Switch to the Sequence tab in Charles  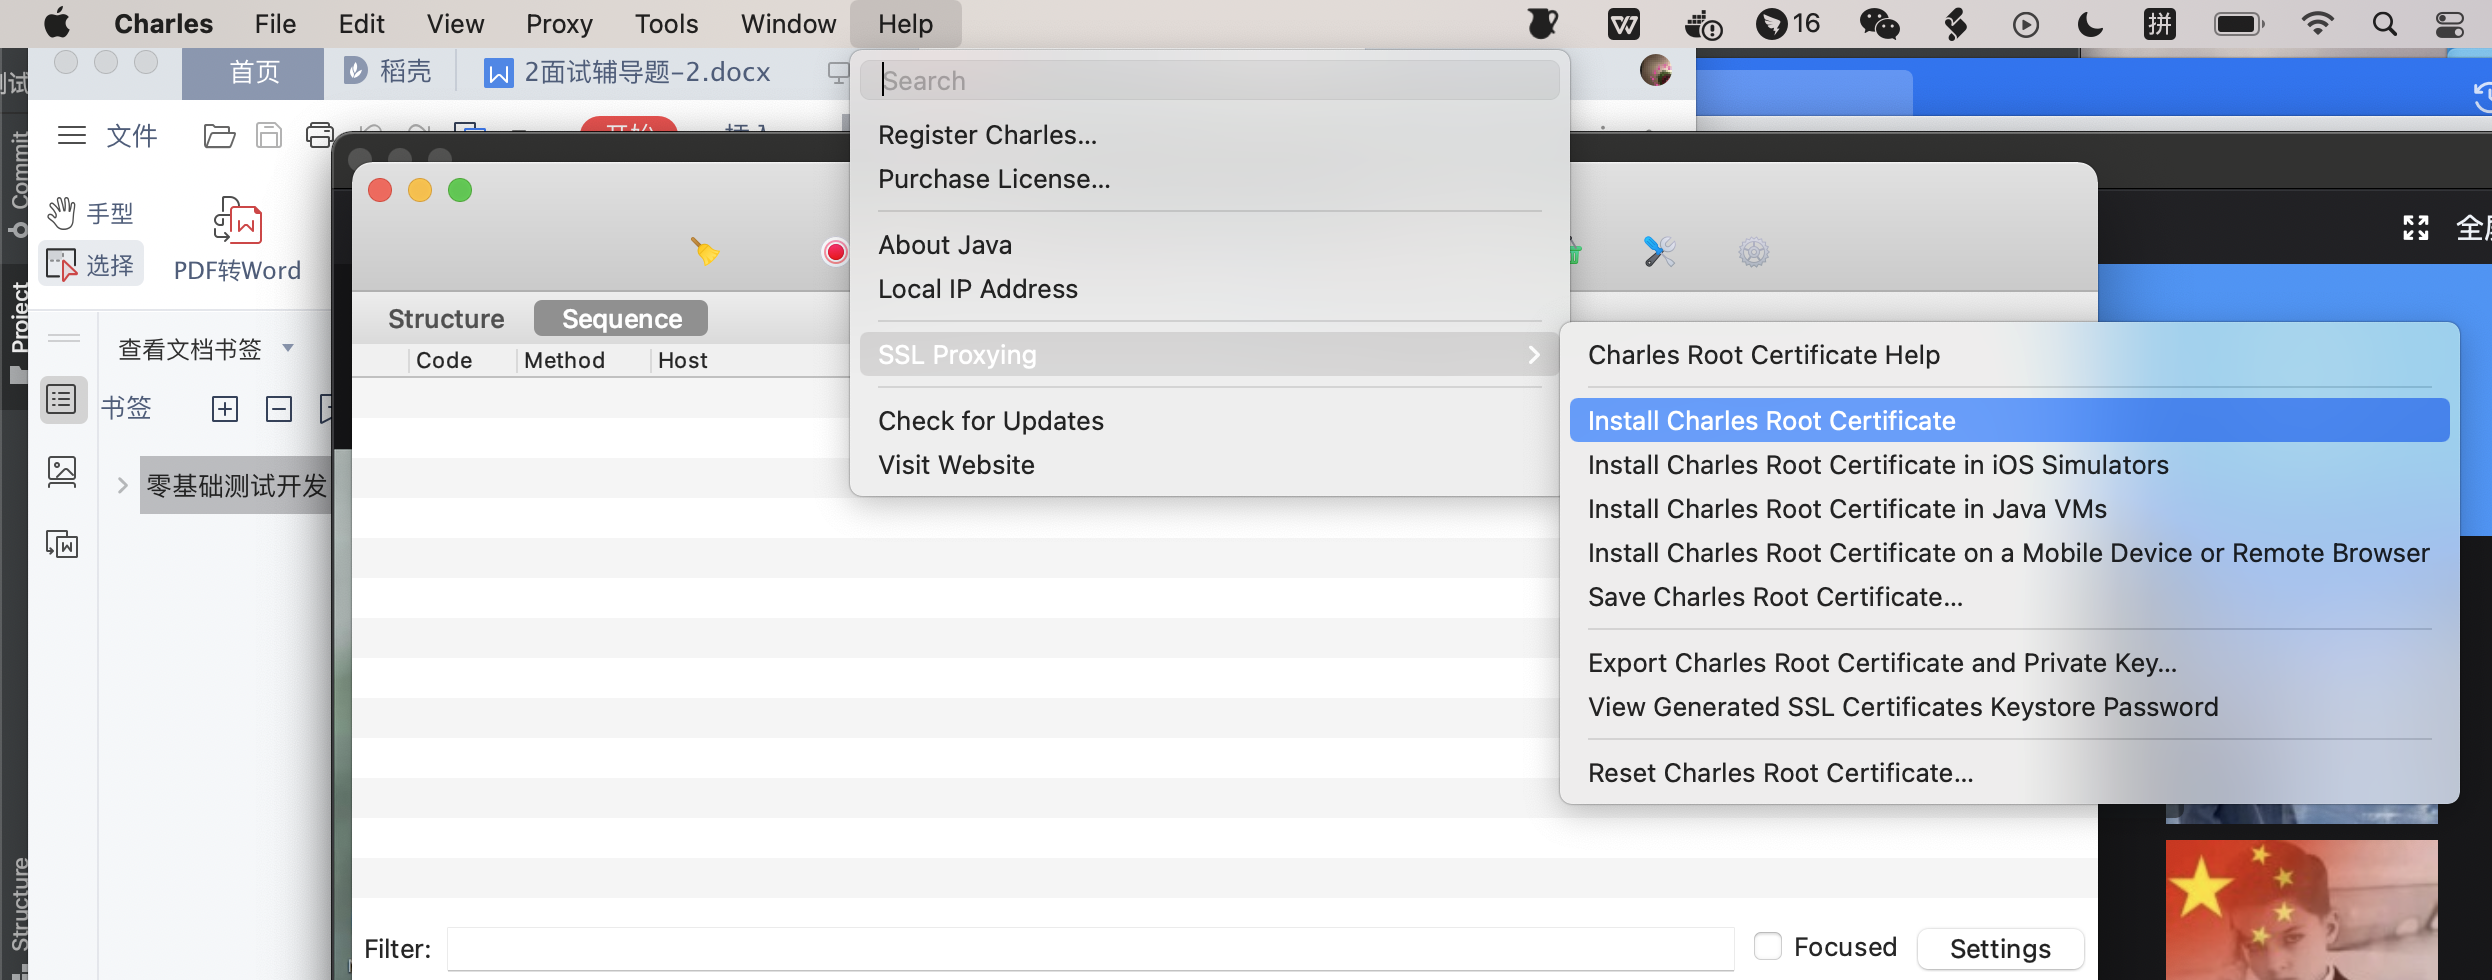click(621, 319)
